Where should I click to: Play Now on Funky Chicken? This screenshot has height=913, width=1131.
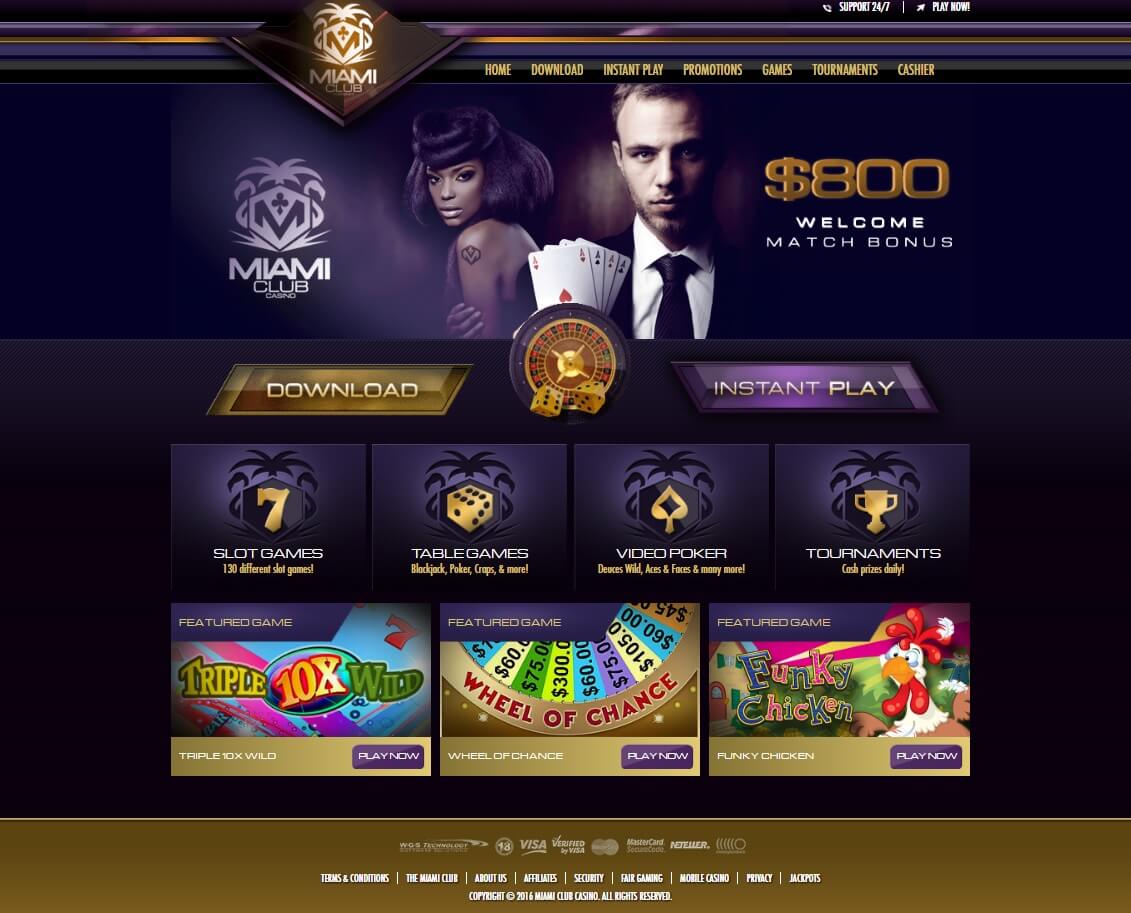click(x=926, y=756)
